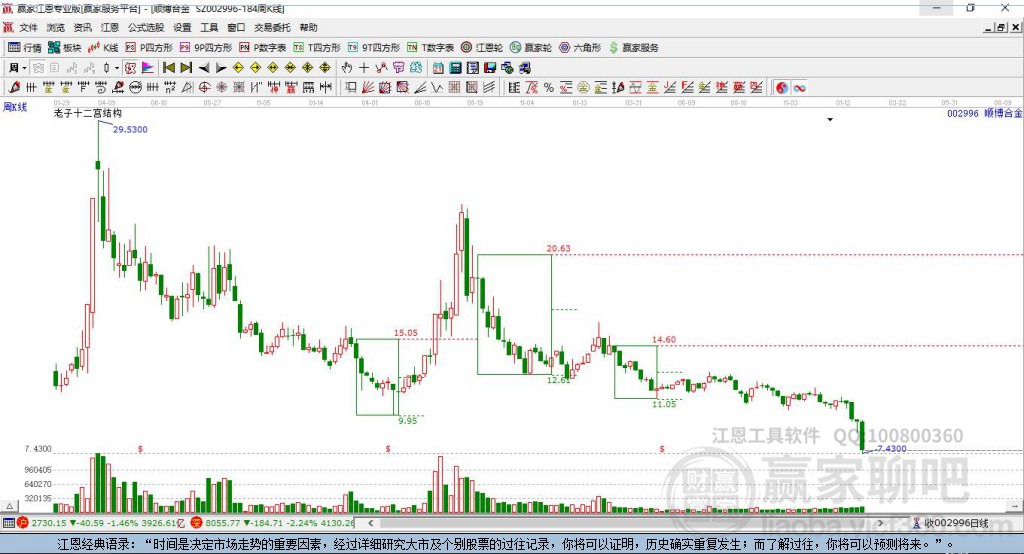Click the pink-blue histogram indicator icon
The width and height of the screenshot is (1024, 554).
[x=148, y=68]
